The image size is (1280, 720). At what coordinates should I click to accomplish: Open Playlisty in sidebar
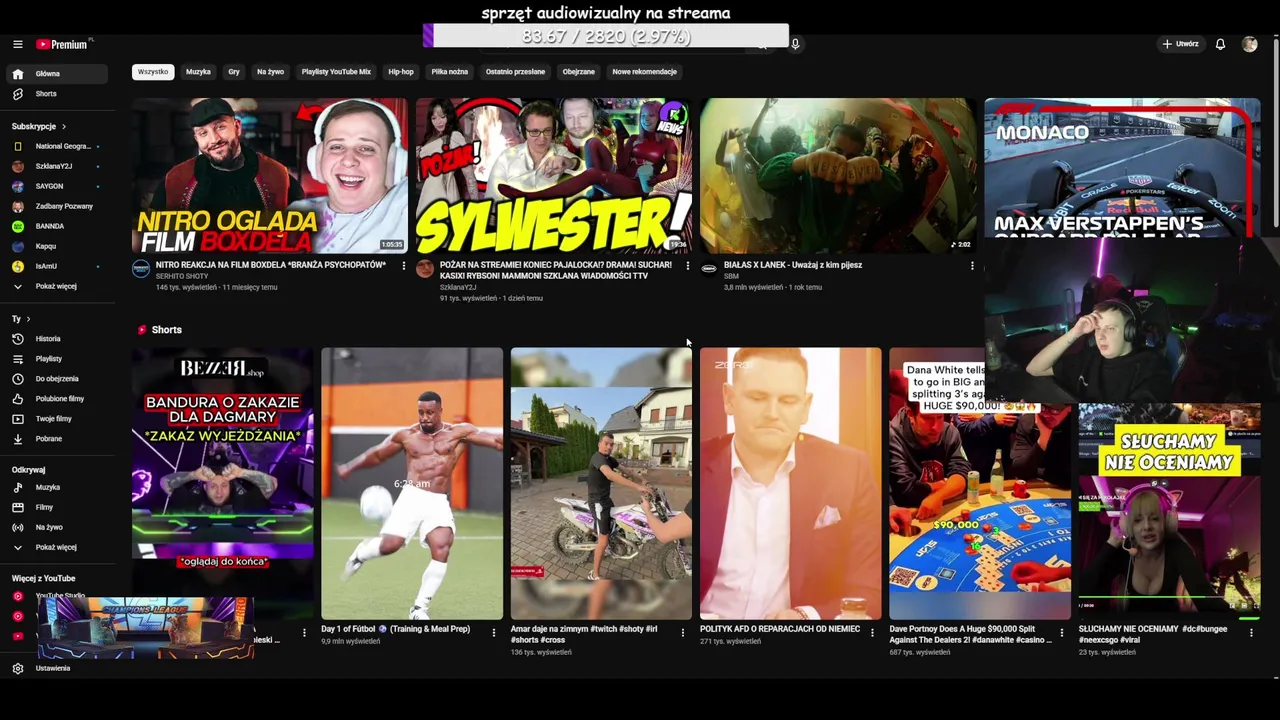[56, 359]
